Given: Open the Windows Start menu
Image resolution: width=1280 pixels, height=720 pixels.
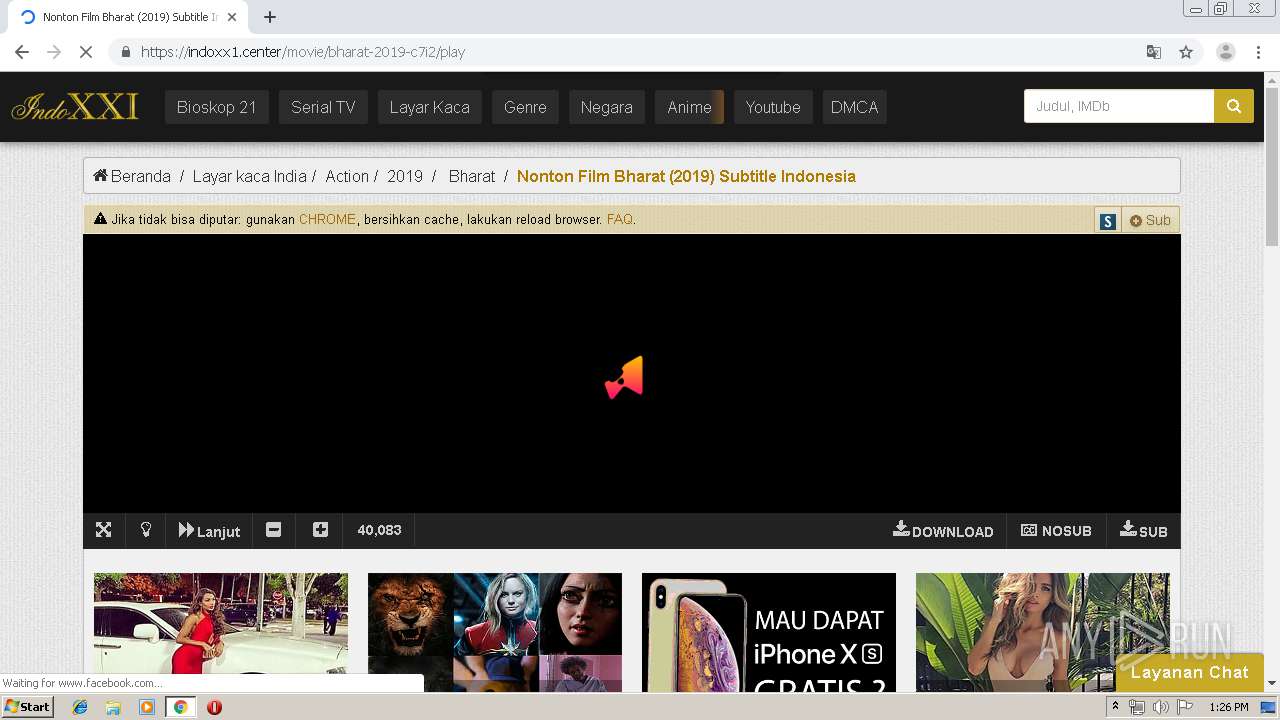Looking at the screenshot, I should pyautogui.click(x=28, y=707).
